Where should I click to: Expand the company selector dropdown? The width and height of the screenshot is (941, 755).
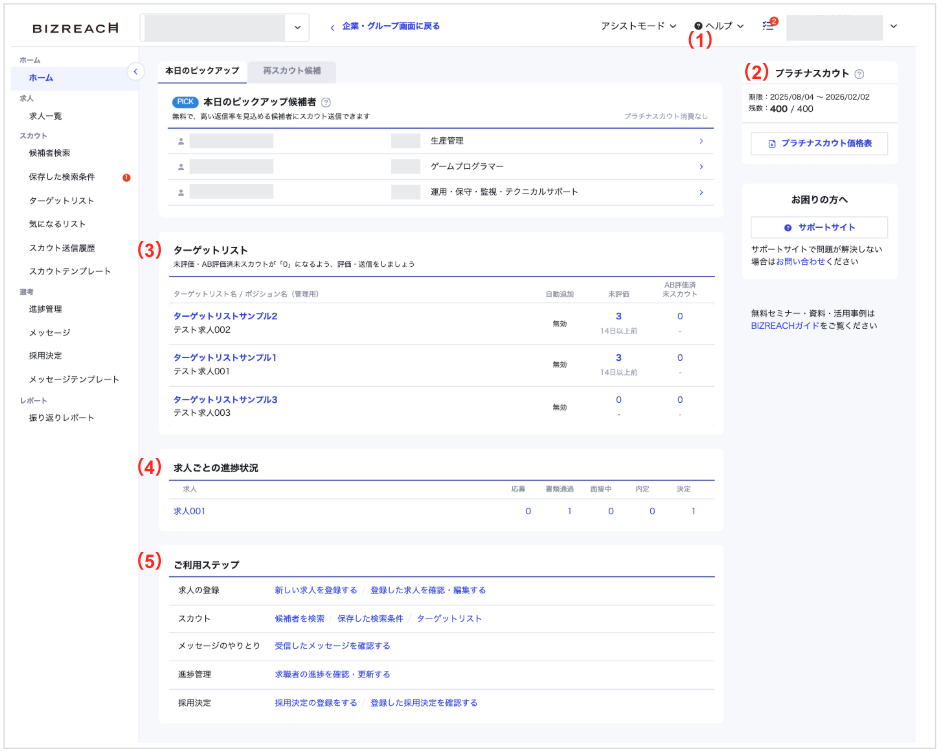(297, 28)
